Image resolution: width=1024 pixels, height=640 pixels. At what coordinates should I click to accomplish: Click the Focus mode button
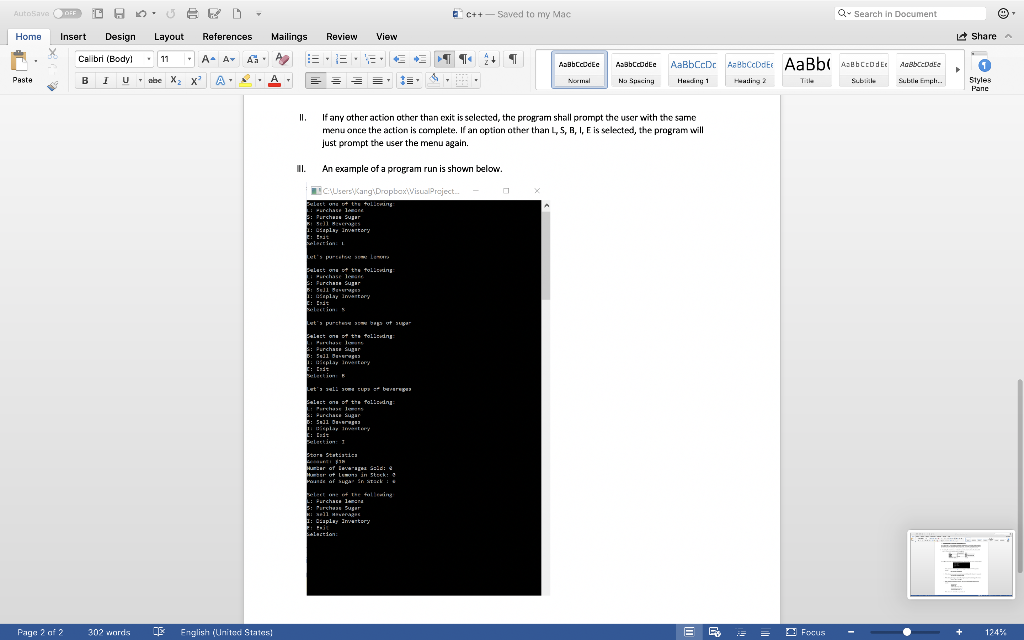[806, 632]
